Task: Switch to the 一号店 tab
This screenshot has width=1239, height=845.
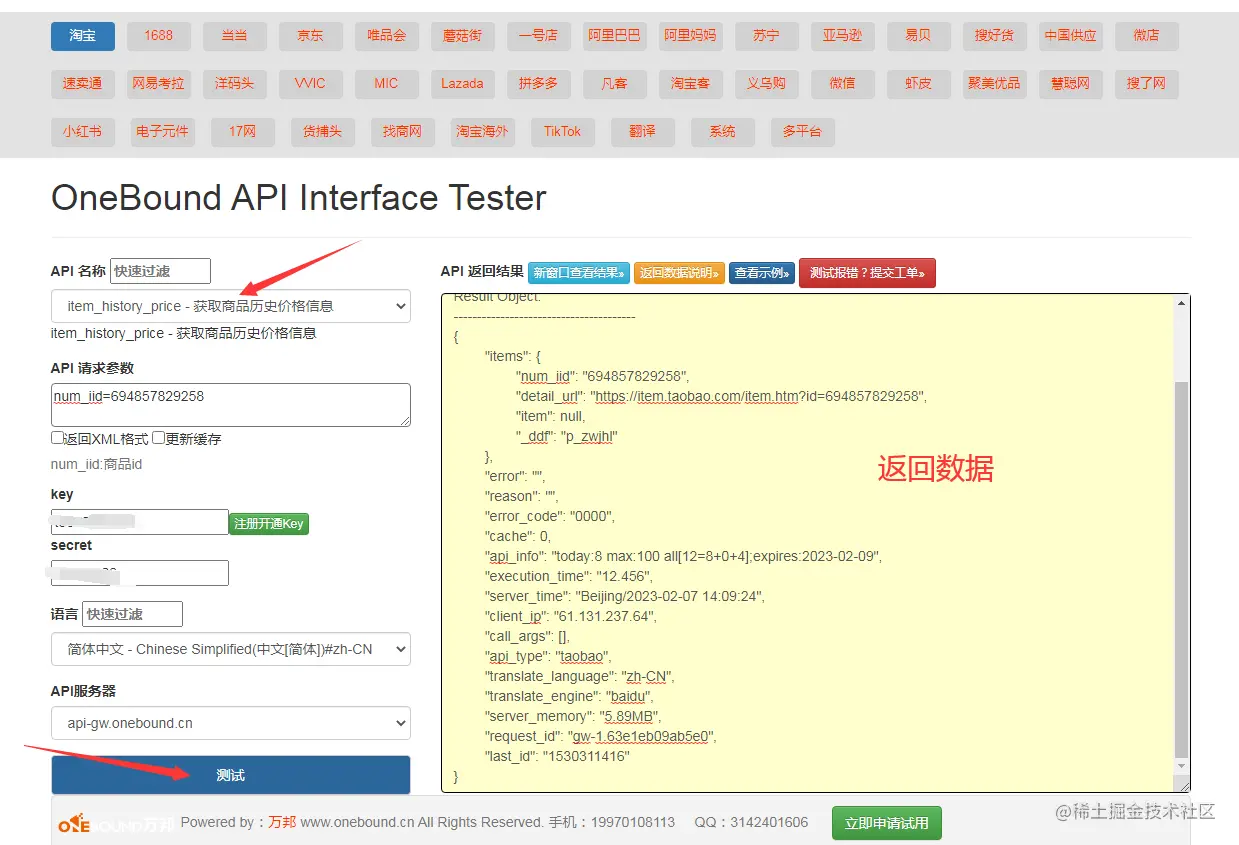Action: click(x=538, y=36)
